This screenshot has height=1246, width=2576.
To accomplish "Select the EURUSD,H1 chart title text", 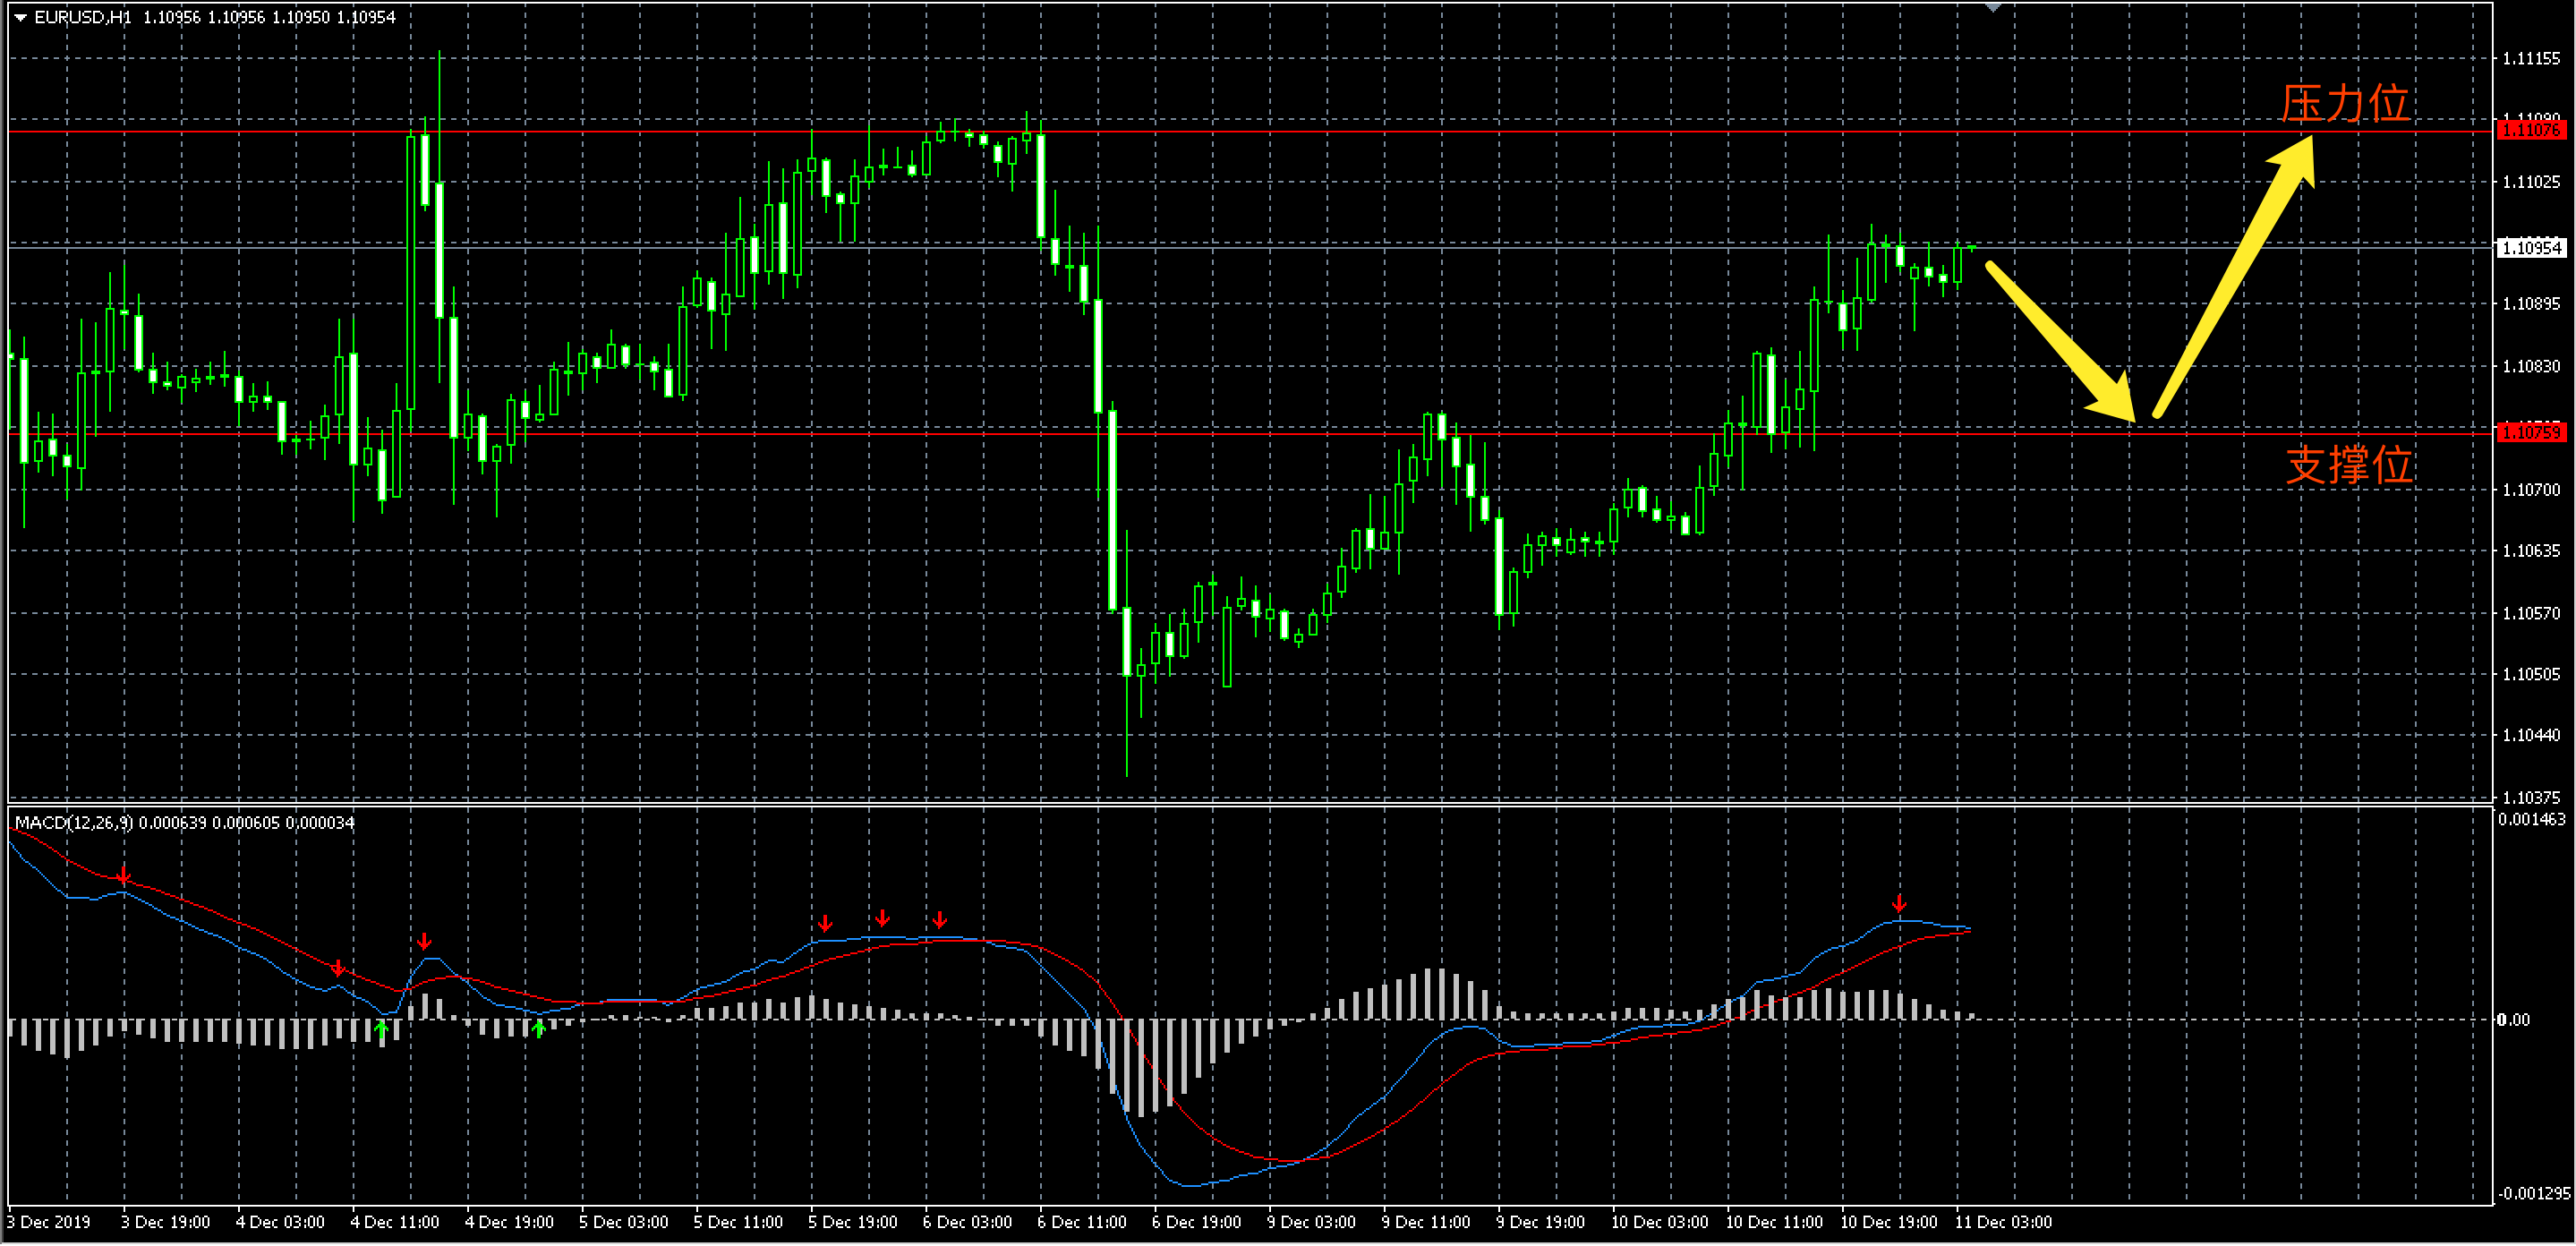I will point(83,17).
